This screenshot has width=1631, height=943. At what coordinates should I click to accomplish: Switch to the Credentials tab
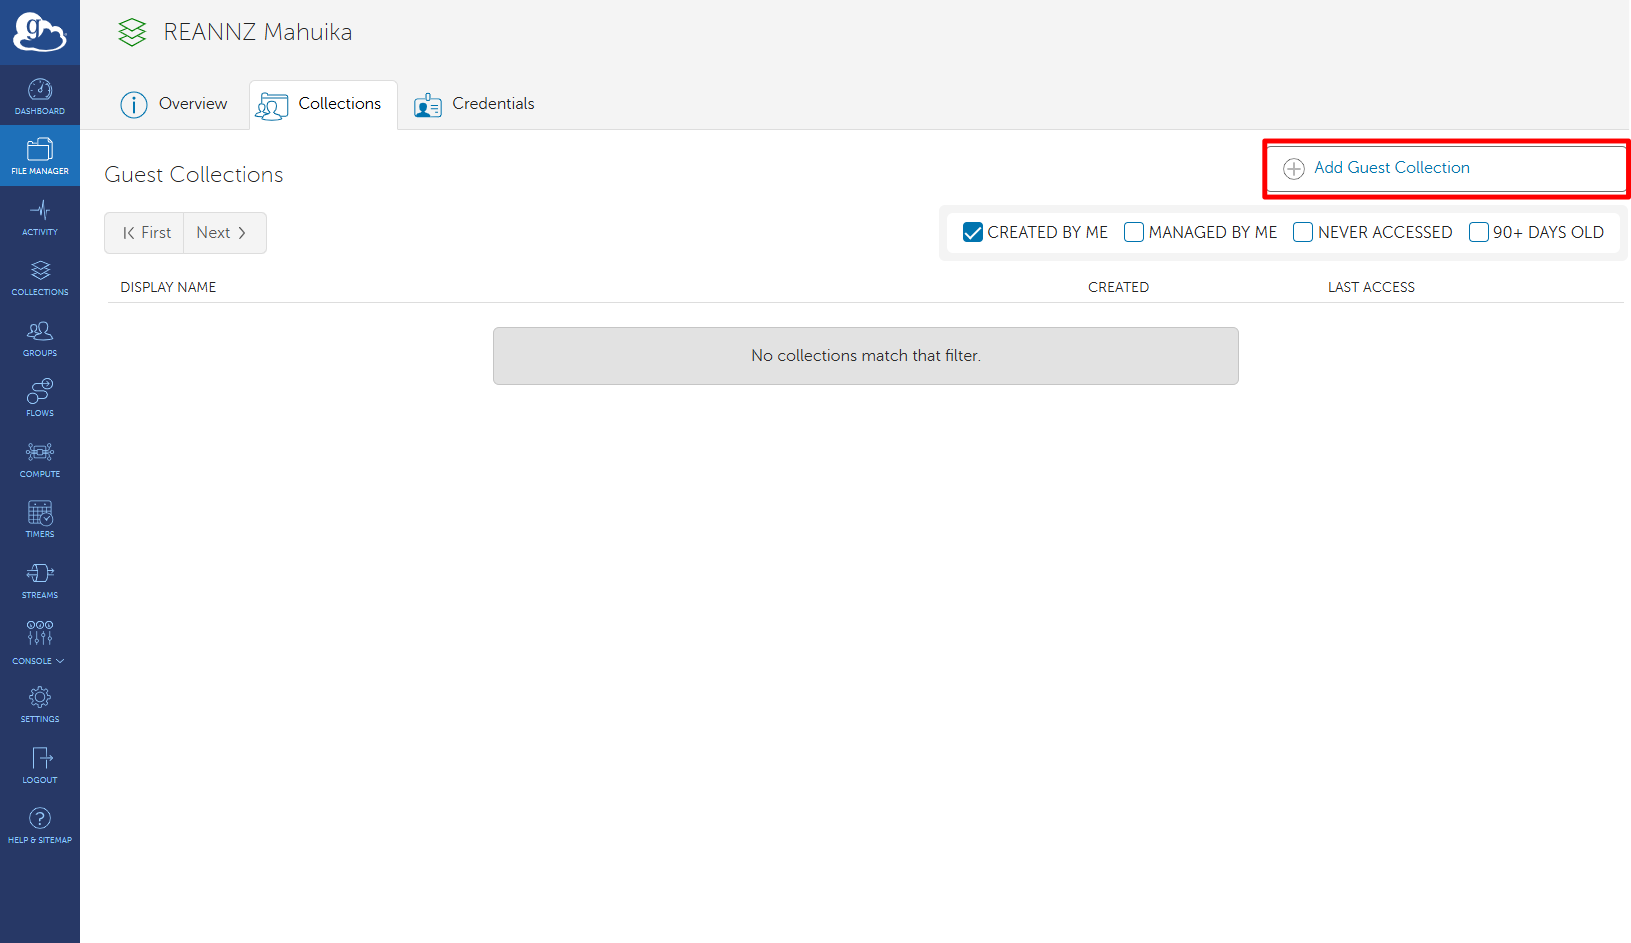pyautogui.click(x=474, y=104)
